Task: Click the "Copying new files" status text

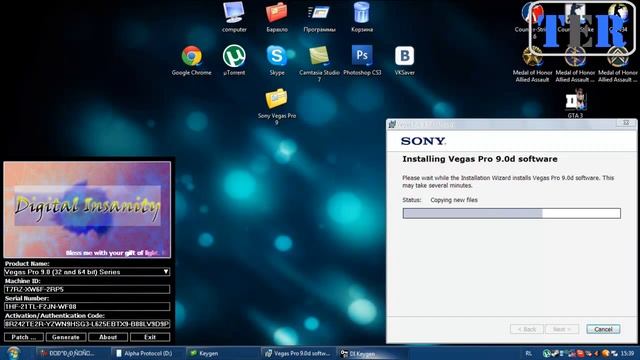Action: (x=454, y=200)
